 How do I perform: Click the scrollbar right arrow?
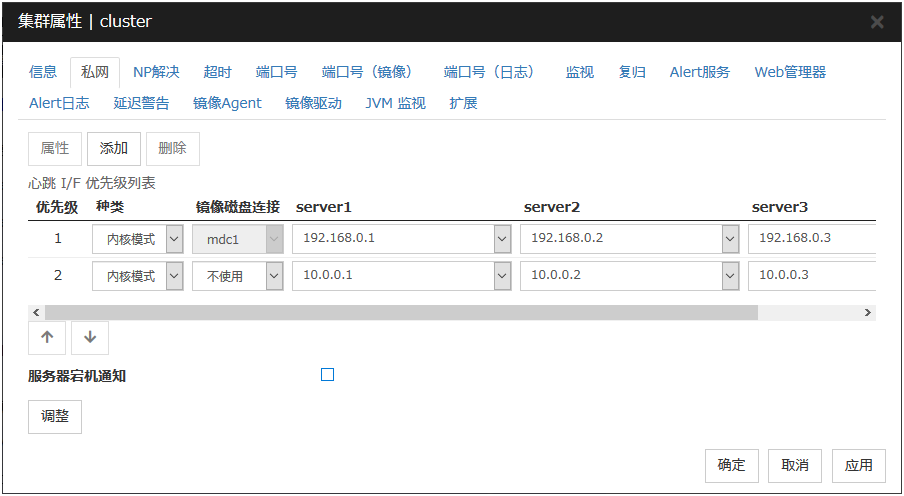[x=868, y=313]
